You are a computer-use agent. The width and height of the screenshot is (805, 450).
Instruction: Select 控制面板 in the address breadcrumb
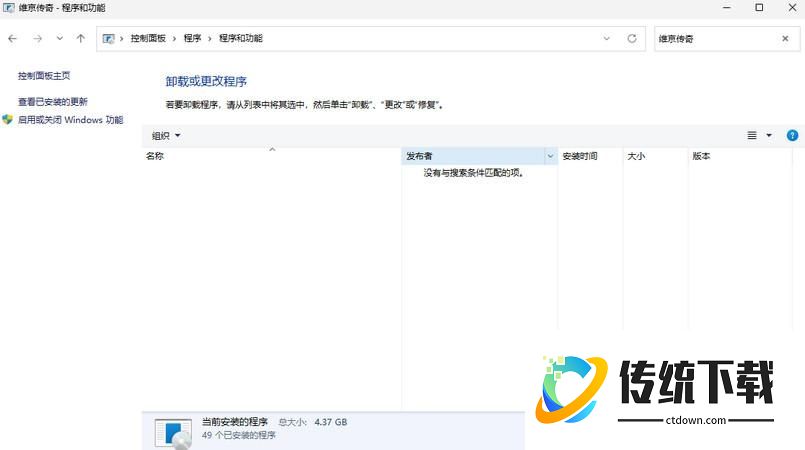tap(148, 39)
